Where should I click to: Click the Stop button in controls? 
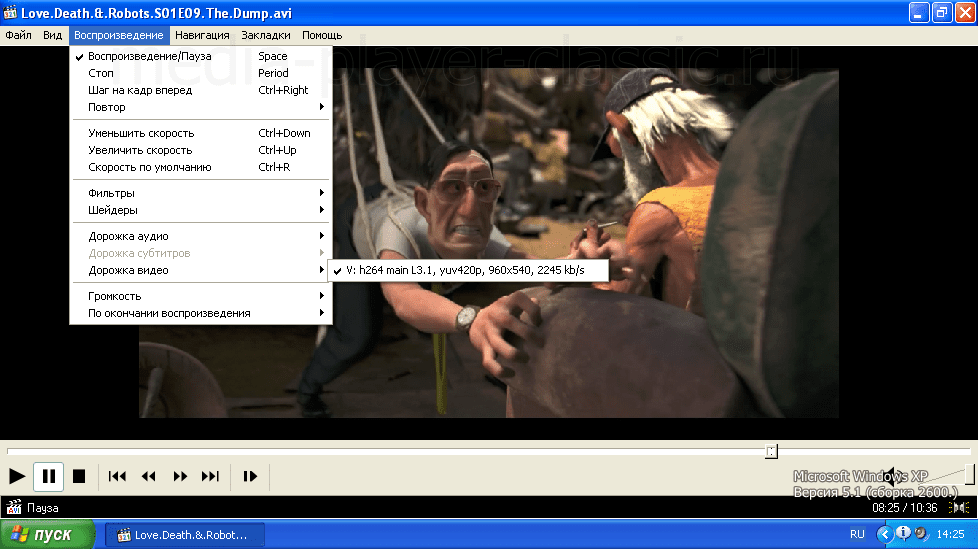79,477
